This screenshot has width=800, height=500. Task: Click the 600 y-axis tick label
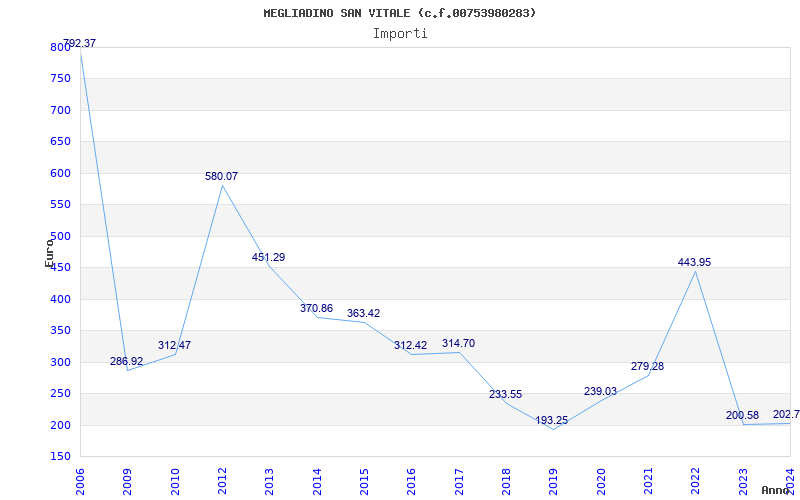click(60, 173)
